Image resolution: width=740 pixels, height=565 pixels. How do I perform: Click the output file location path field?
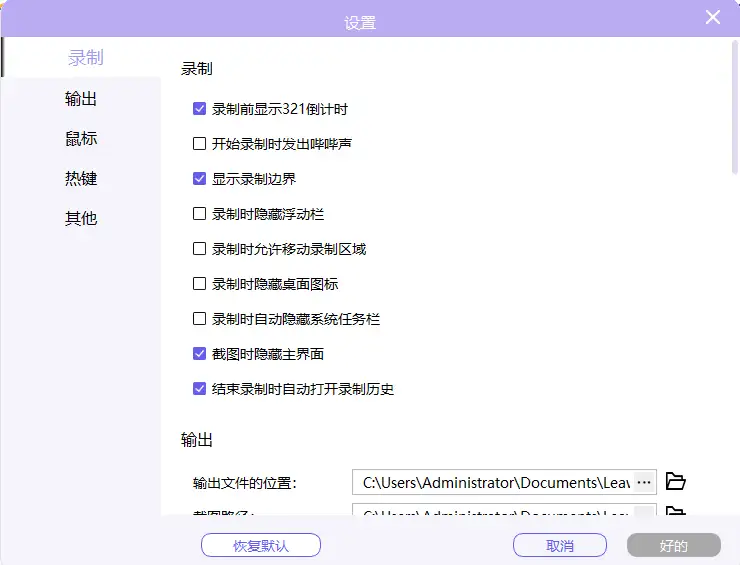(x=493, y=483)
